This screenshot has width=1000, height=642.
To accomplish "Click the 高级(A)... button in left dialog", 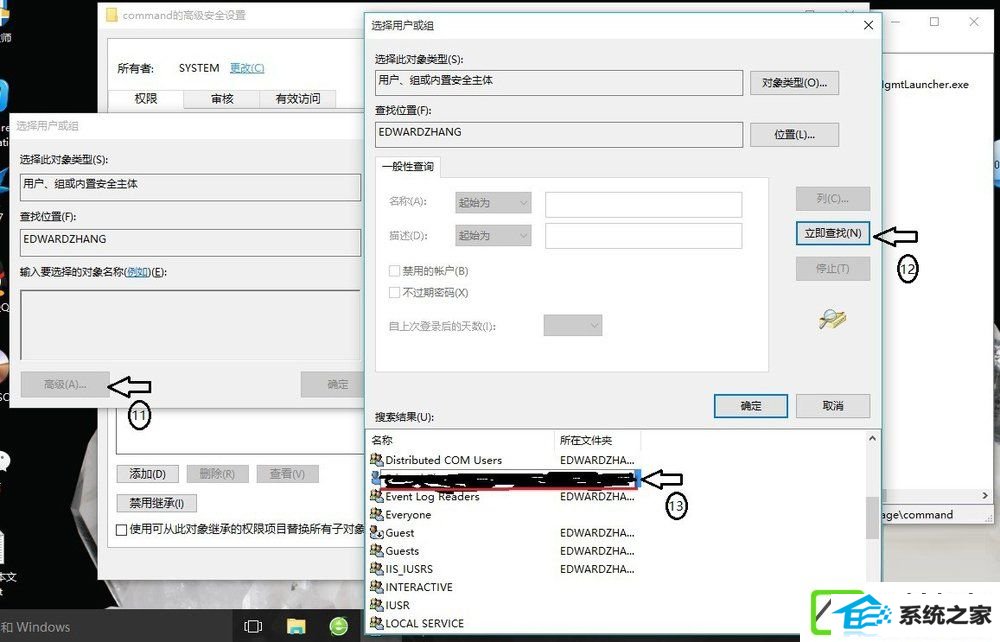I will (x=65, y=384).
